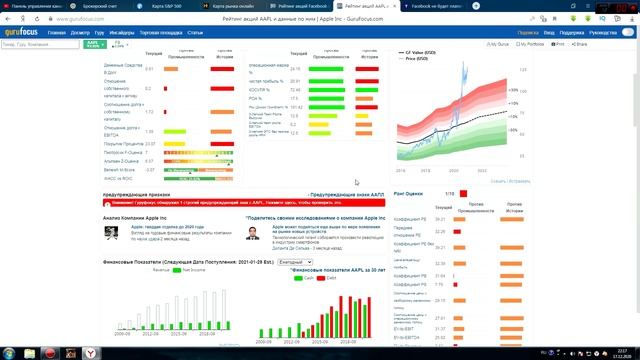
Task: Click the financials AAPL for 30 years link
Action: [338, 270]
